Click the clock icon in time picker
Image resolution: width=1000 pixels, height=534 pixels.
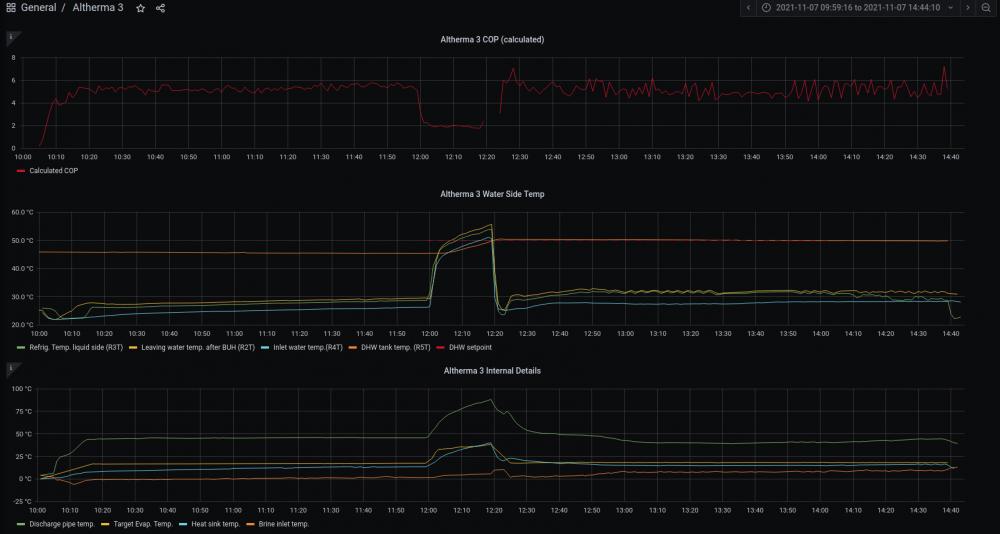[766, 8]
